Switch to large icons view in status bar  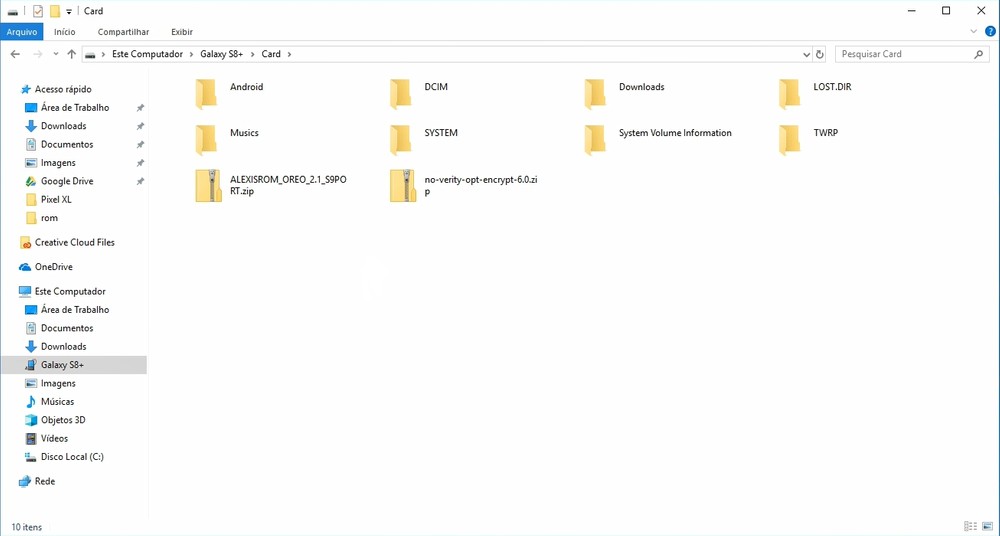[987, 526]
